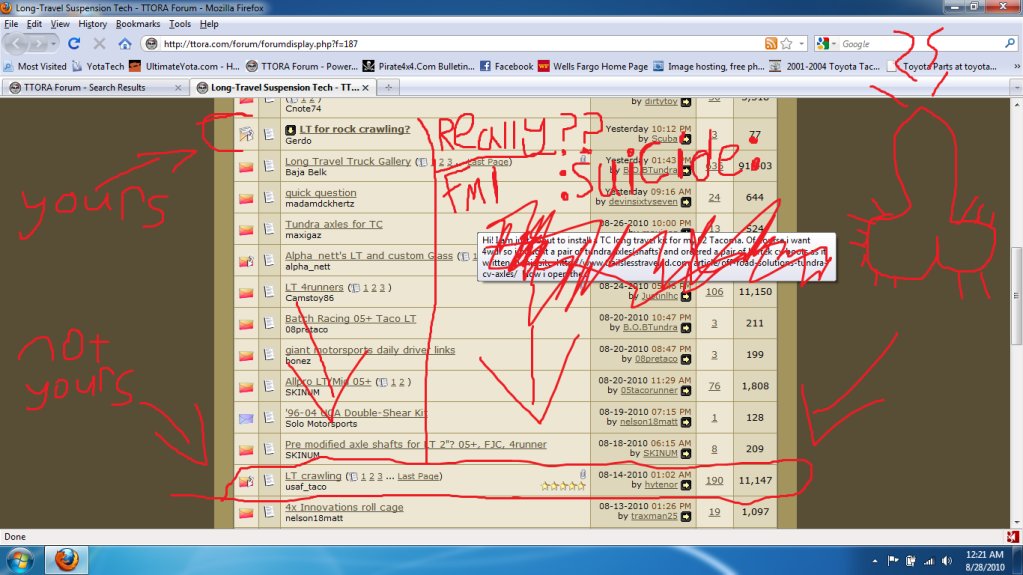1023x575 pixels.
Task: Bookmark this page with the star icon
Action: (x=786, y=44)
